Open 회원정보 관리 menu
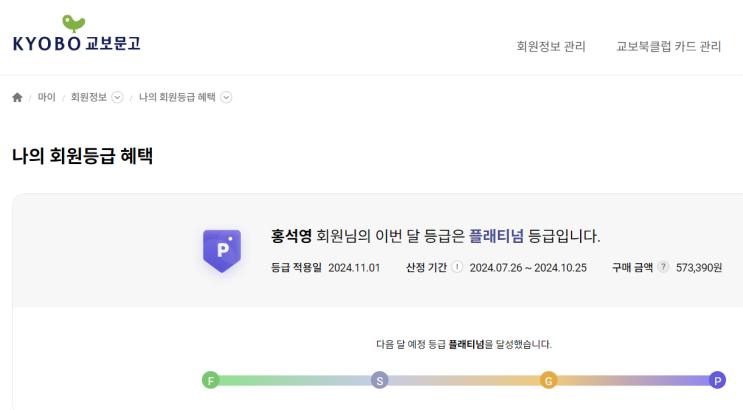This screenshot has width=743, height=410. [x=551, y=46]
